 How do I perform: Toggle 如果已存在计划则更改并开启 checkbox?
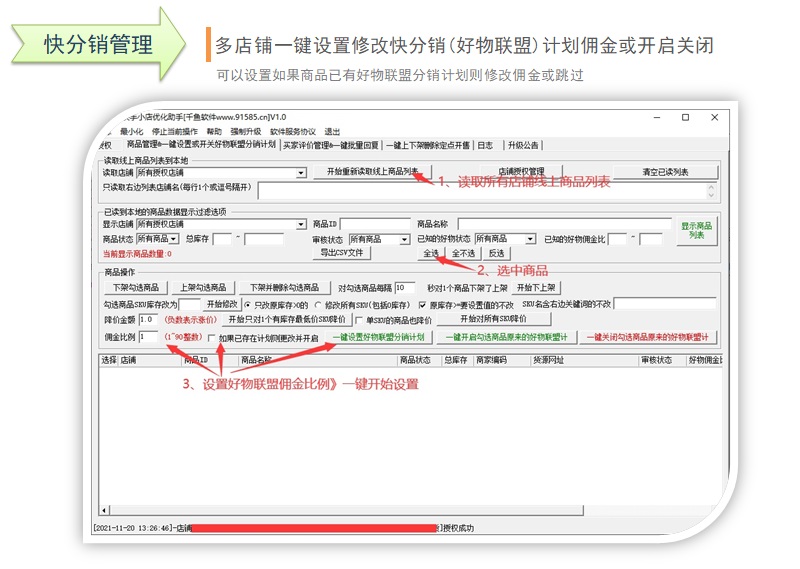click(212, 339)
